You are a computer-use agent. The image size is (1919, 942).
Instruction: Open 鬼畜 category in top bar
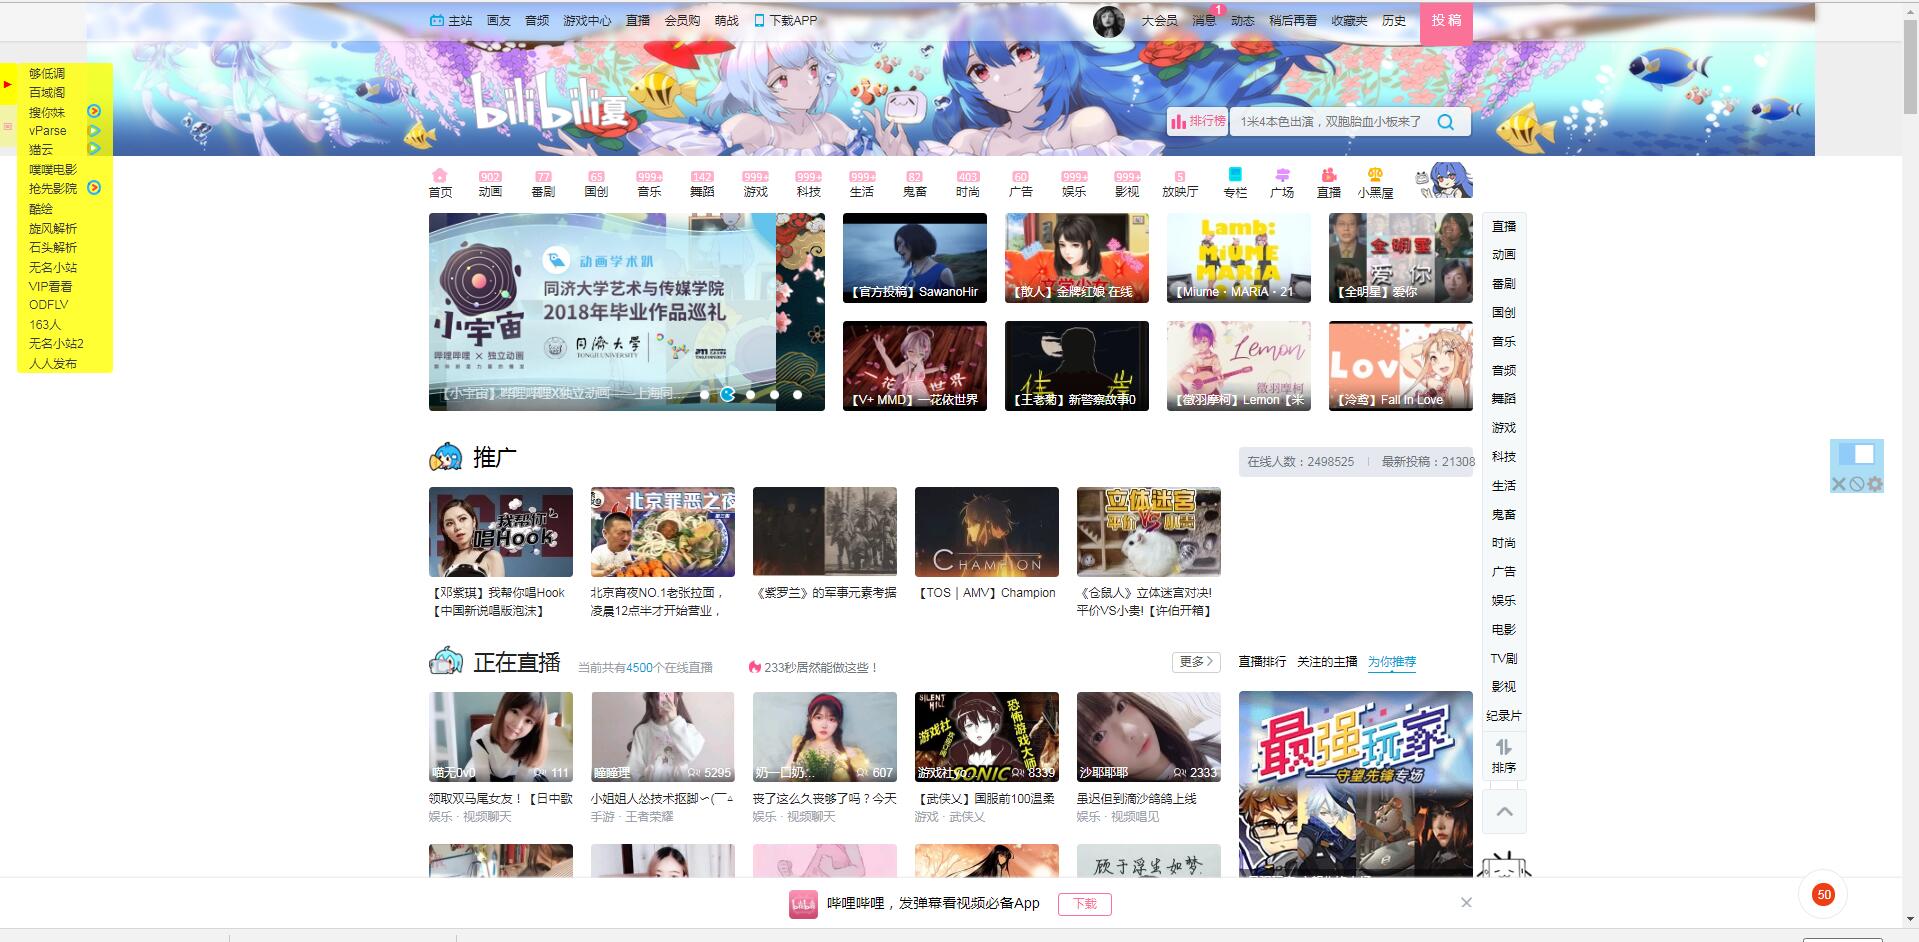915,184
